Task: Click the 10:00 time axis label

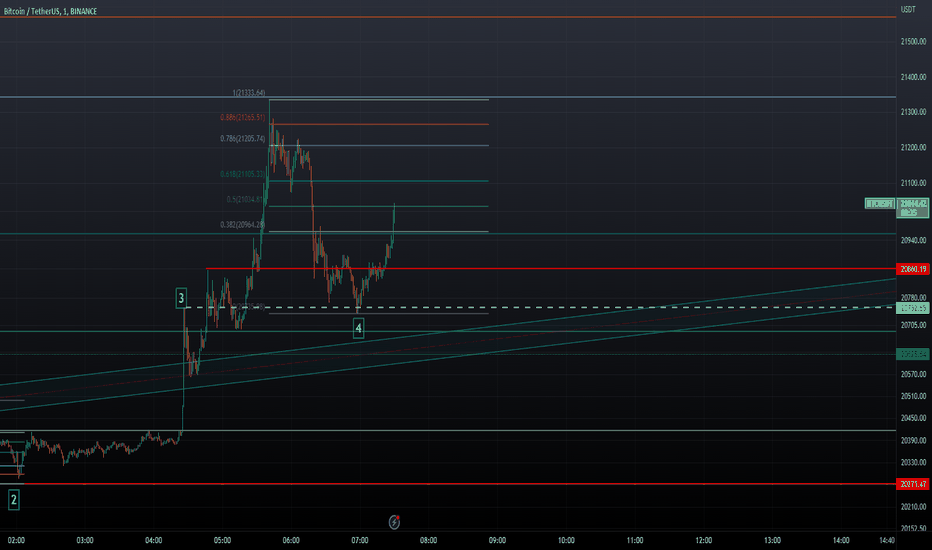Action: pos(566,540)
